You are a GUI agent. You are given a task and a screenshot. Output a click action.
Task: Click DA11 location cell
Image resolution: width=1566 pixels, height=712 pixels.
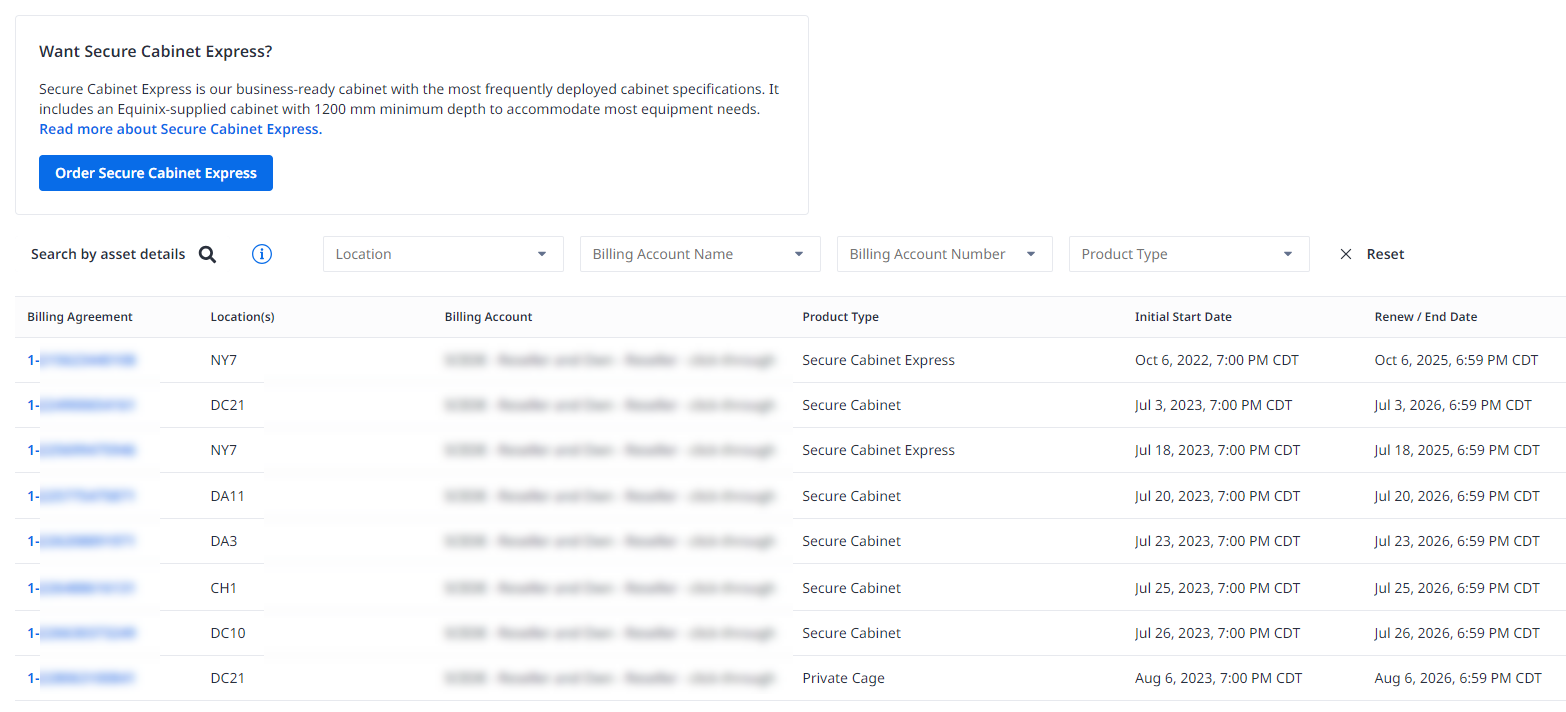point(228,496)
